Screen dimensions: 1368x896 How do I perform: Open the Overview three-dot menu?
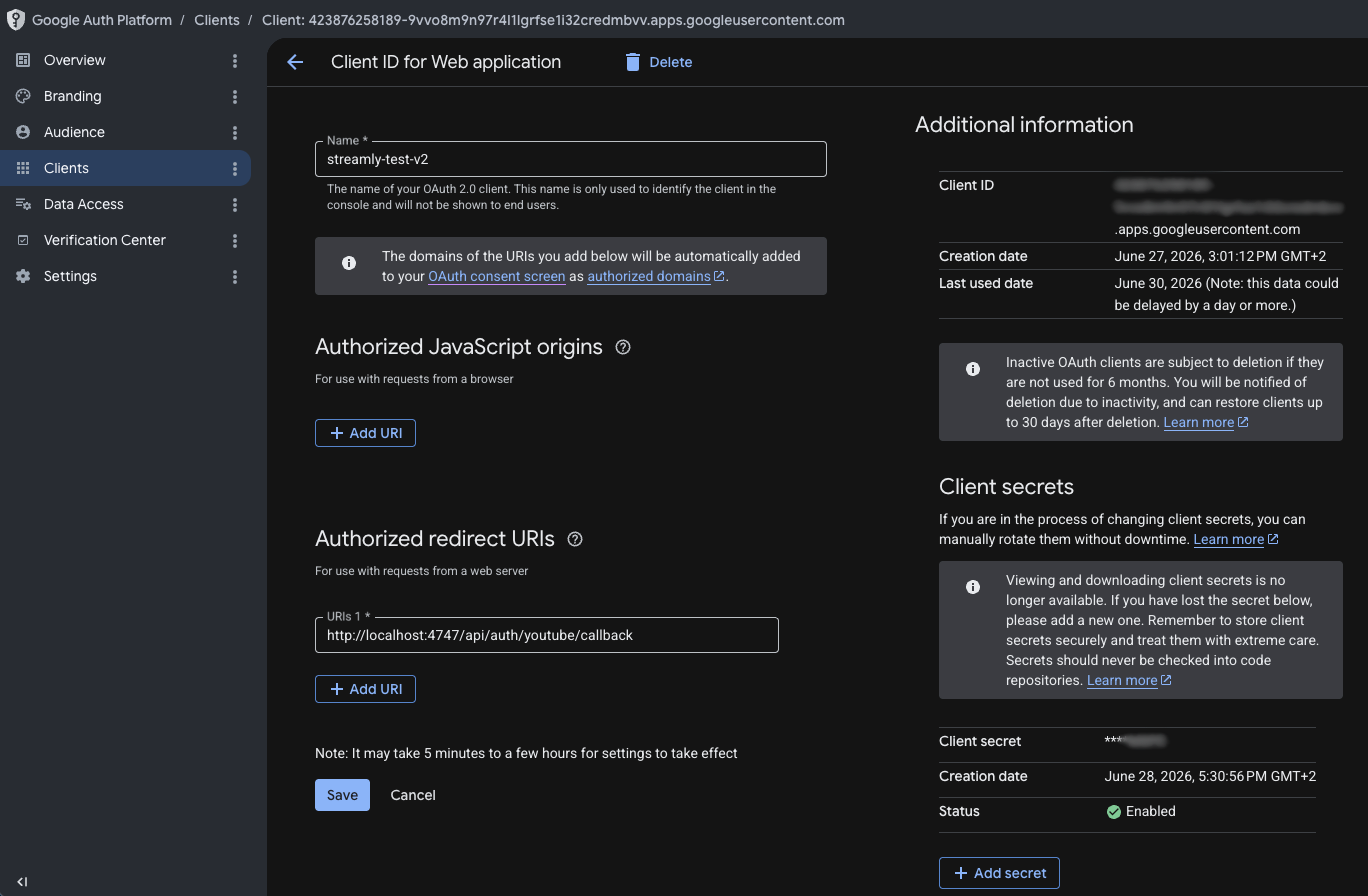click(x=235, y=61)
